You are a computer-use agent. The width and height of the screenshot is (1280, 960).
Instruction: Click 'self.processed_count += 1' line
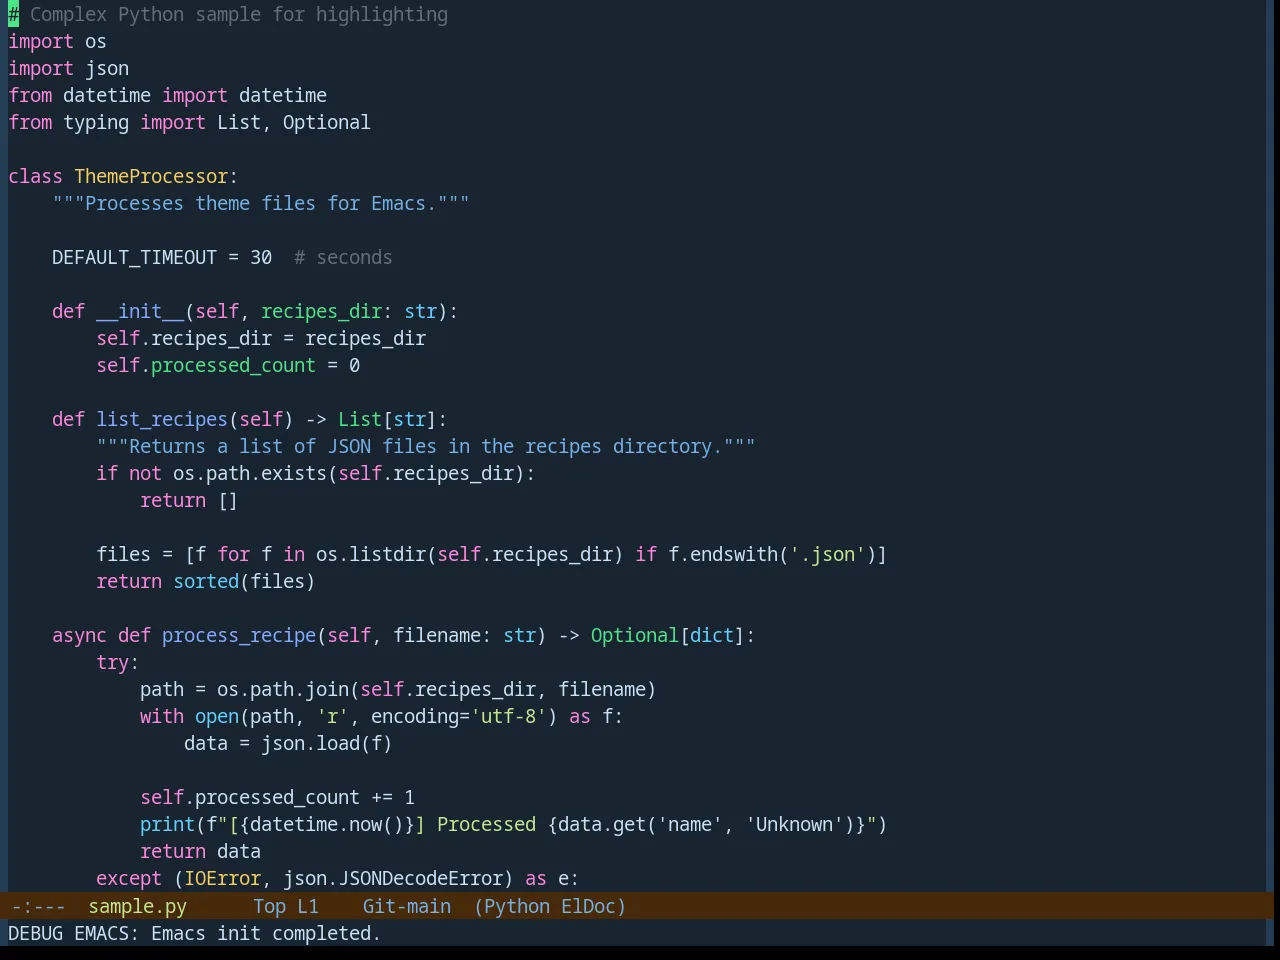(277, 797)
